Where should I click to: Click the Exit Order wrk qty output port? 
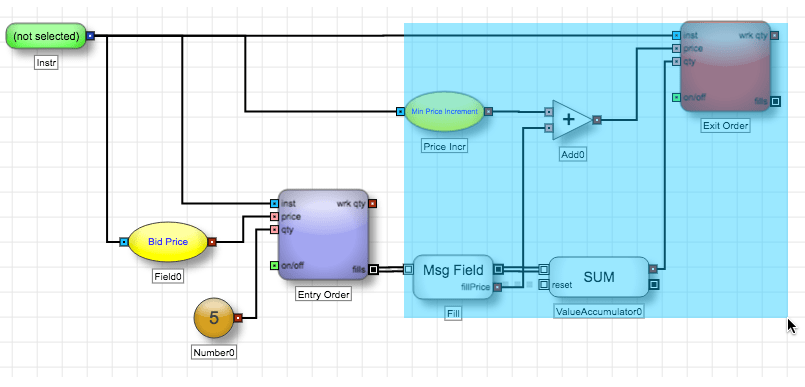tap(775, 35)
